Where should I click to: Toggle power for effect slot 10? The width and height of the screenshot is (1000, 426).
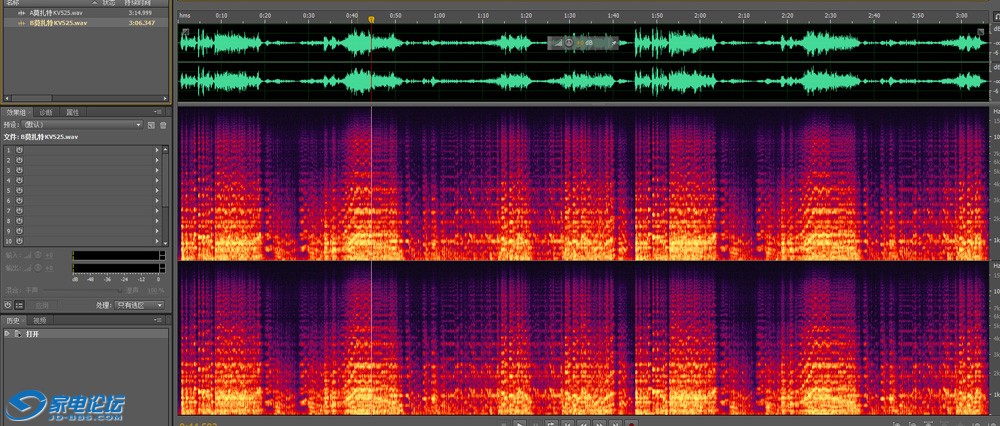(x=19, y=242)
